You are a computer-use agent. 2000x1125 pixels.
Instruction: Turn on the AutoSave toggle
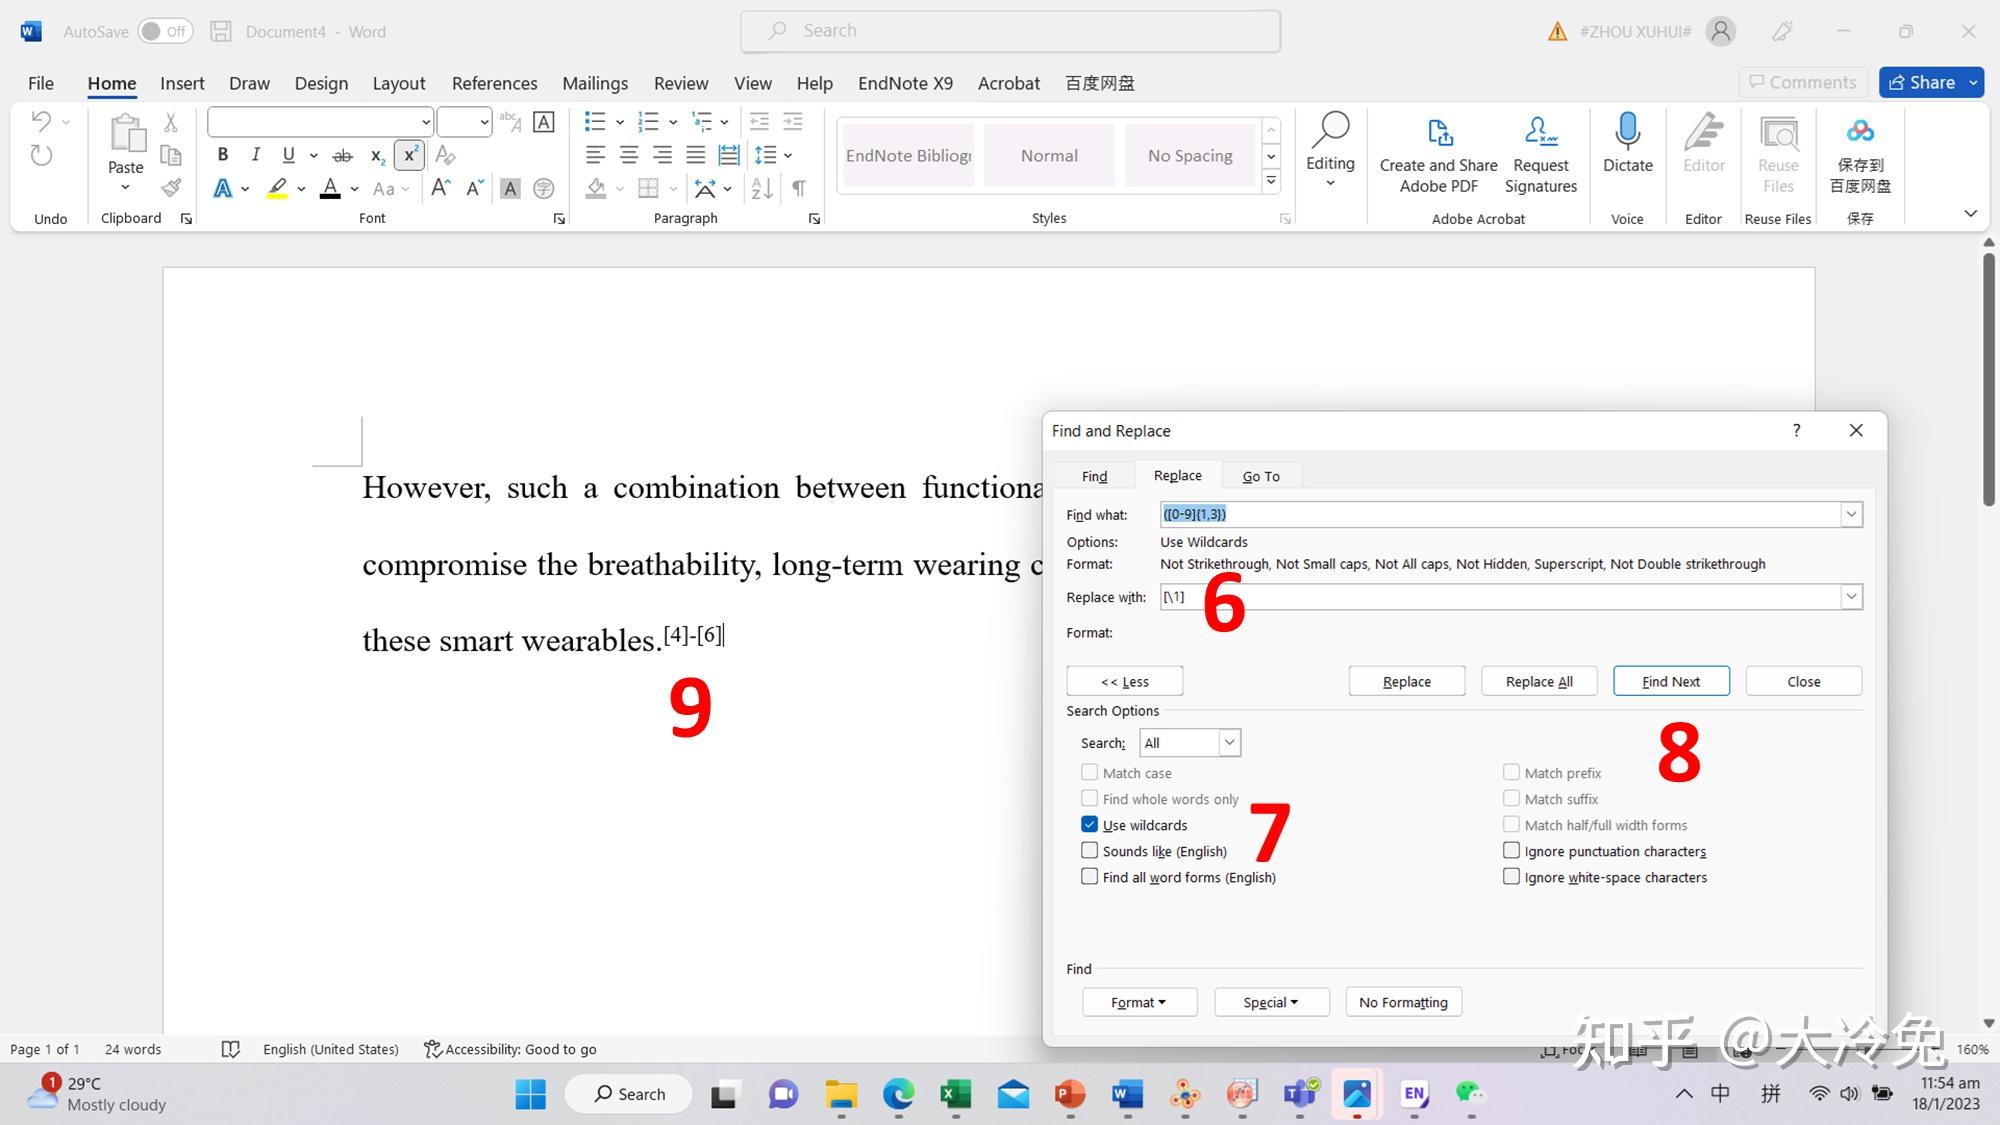pyautogui.click(x=165, y=31)
